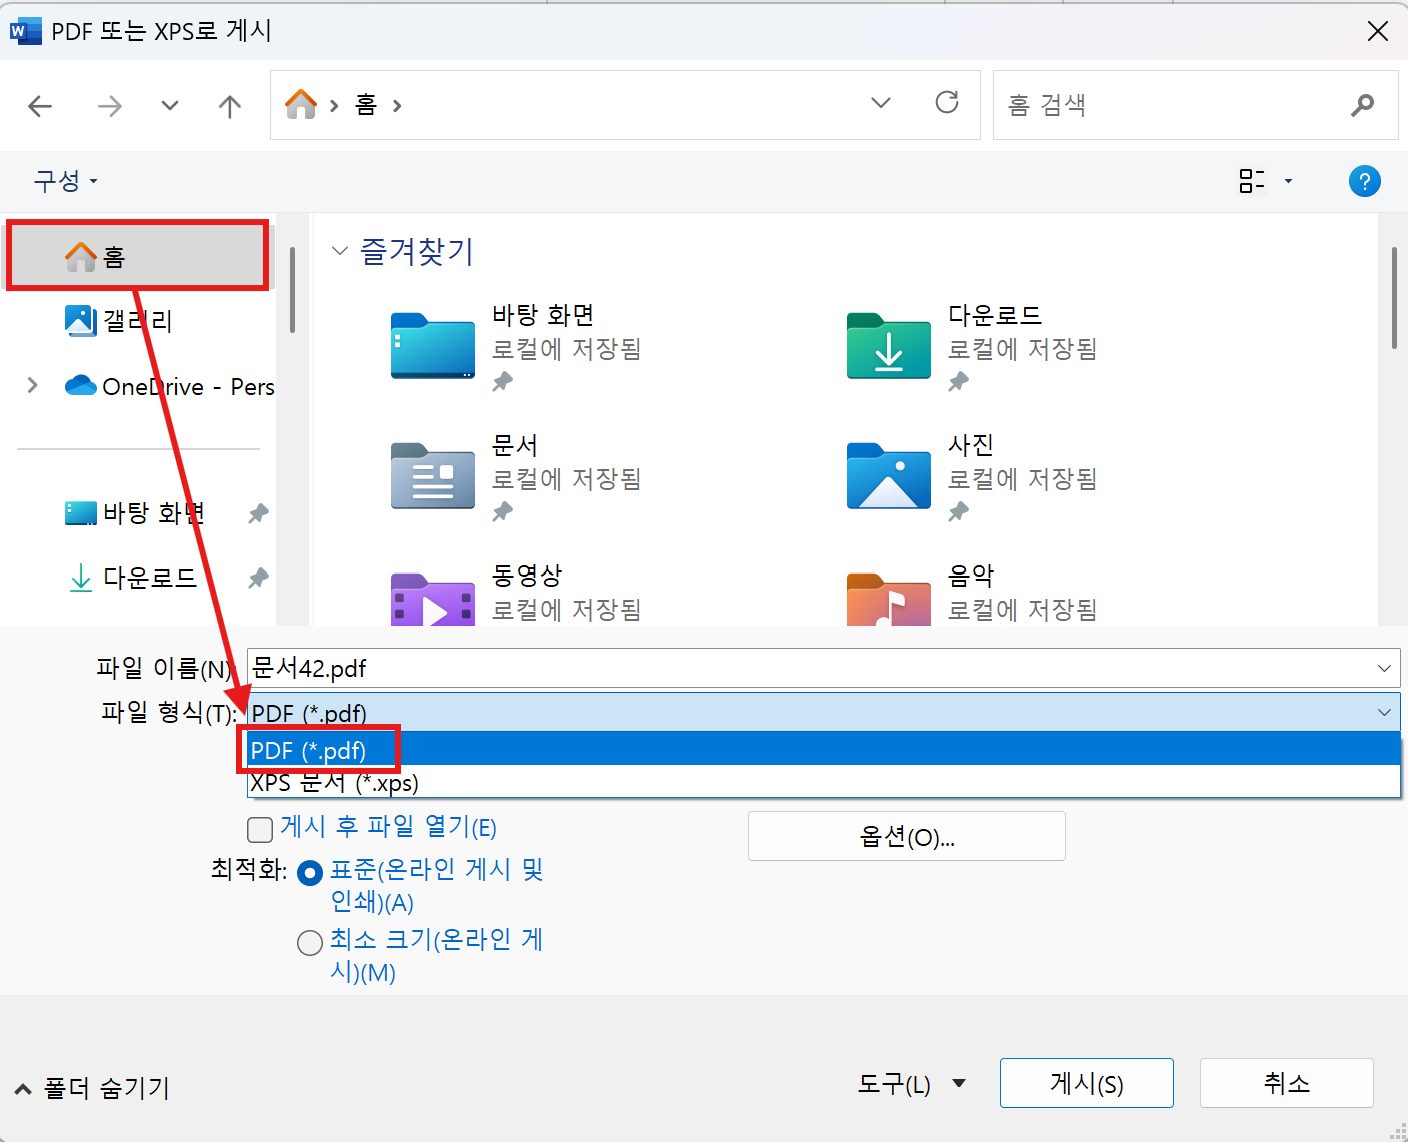This screenshot has height=1142, width=1408.
Task: Select the 동영상 folder icon
Action: point(433,599)
